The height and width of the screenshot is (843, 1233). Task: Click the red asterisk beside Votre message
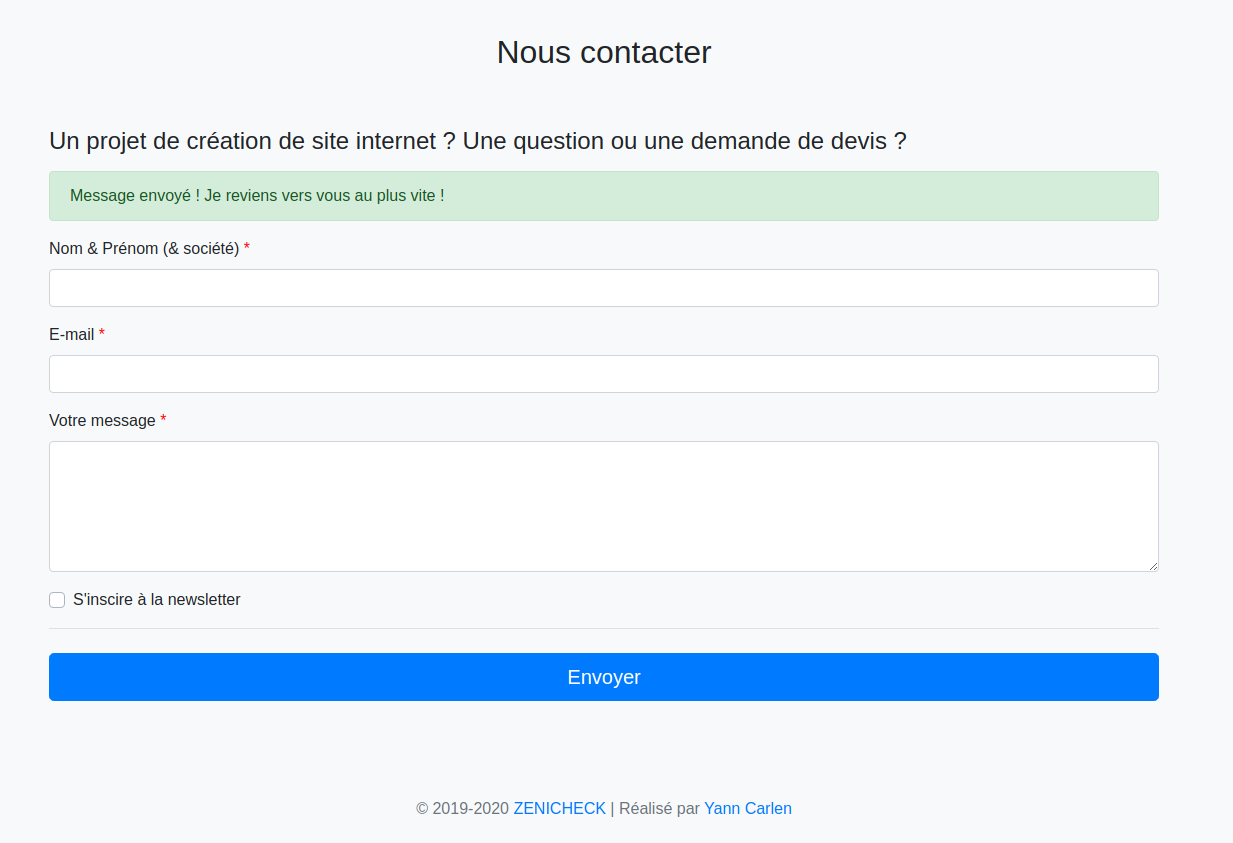click(163, 419)
